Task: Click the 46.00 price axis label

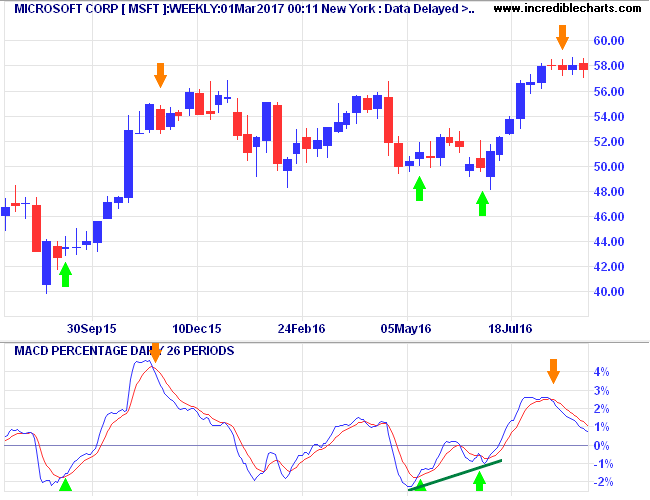Action: tap(609, 217)
